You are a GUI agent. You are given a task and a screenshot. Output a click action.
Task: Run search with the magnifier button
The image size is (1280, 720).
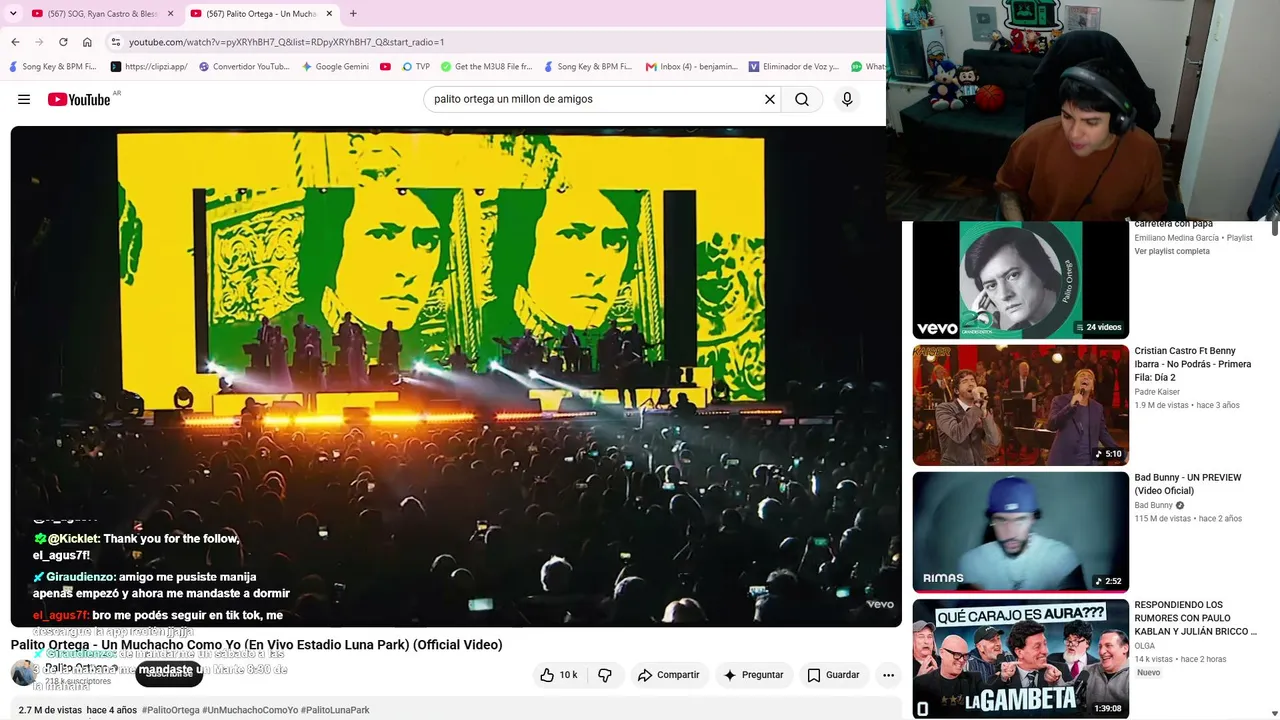(802, 99)
